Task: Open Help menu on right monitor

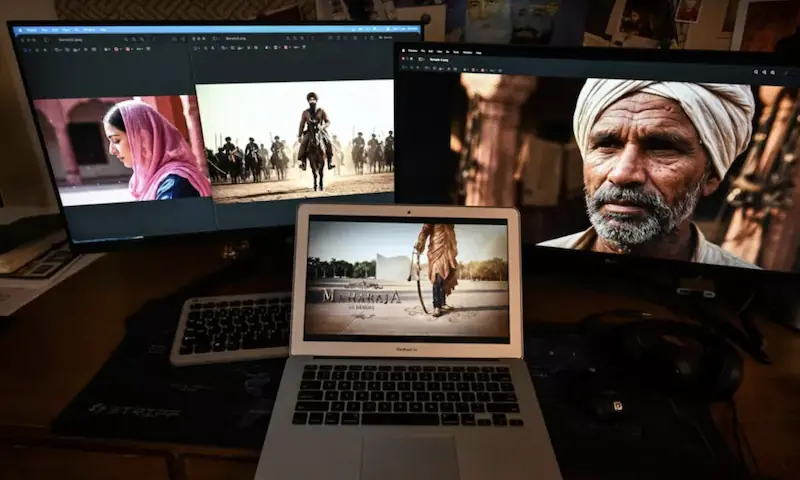Action: coord(479,53)
